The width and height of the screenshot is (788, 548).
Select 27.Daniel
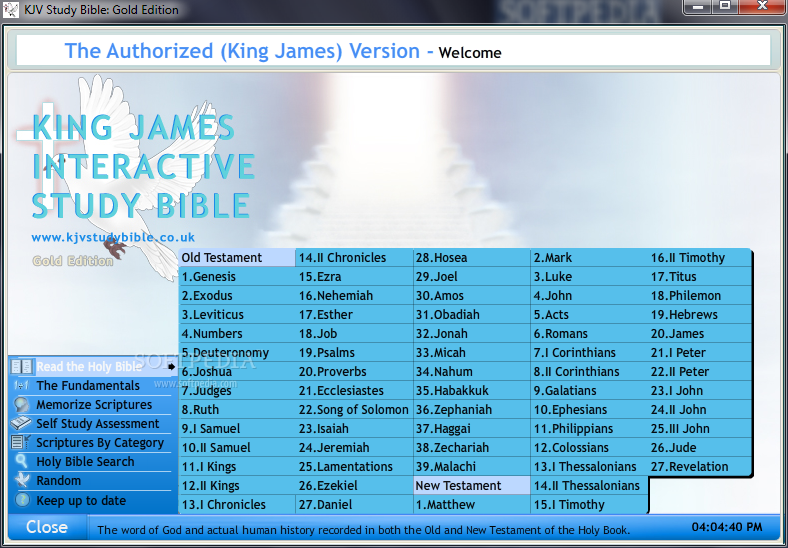[354, 505]
